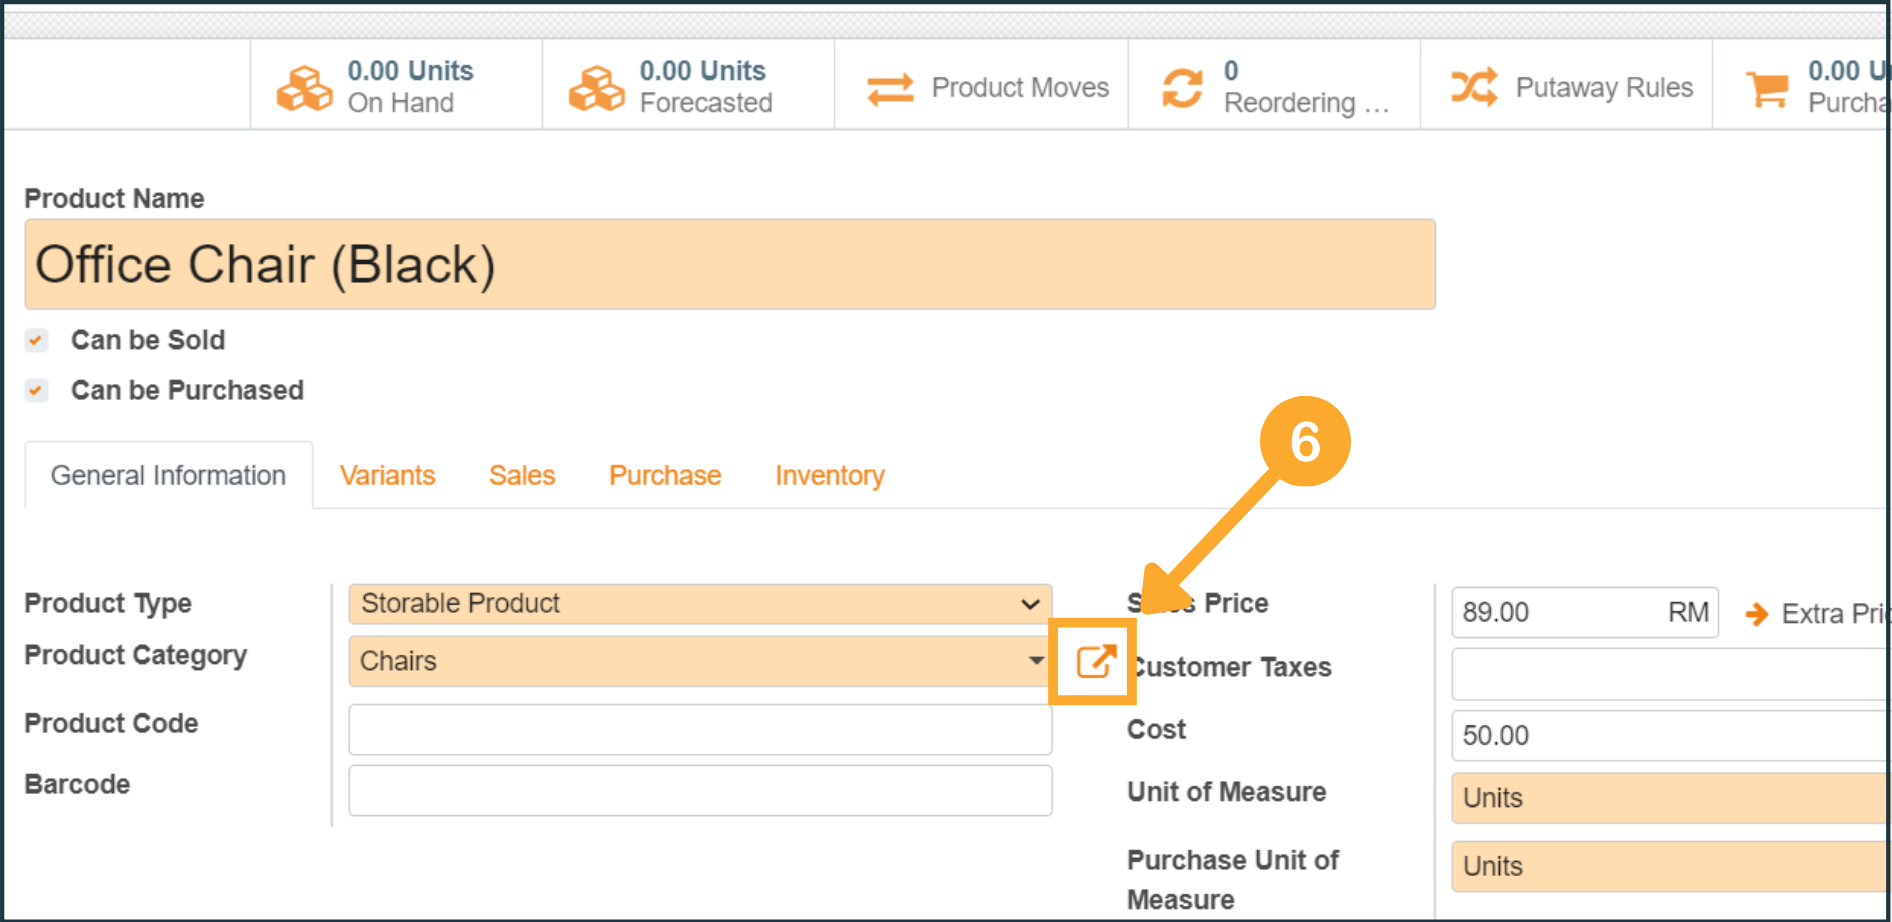Switch to the Purchase tab
The height and width of the screenshot is (922, 1892).
(664, 475)
